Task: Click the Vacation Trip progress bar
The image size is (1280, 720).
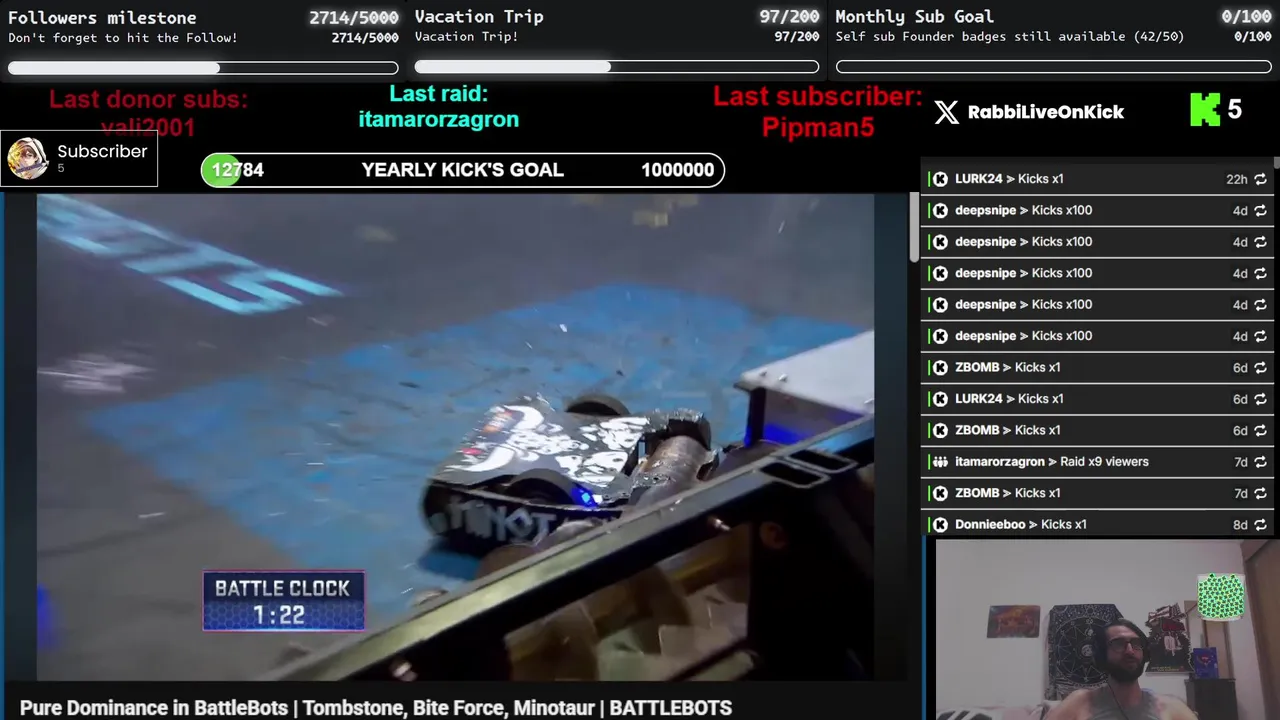Action: (617, 67)
